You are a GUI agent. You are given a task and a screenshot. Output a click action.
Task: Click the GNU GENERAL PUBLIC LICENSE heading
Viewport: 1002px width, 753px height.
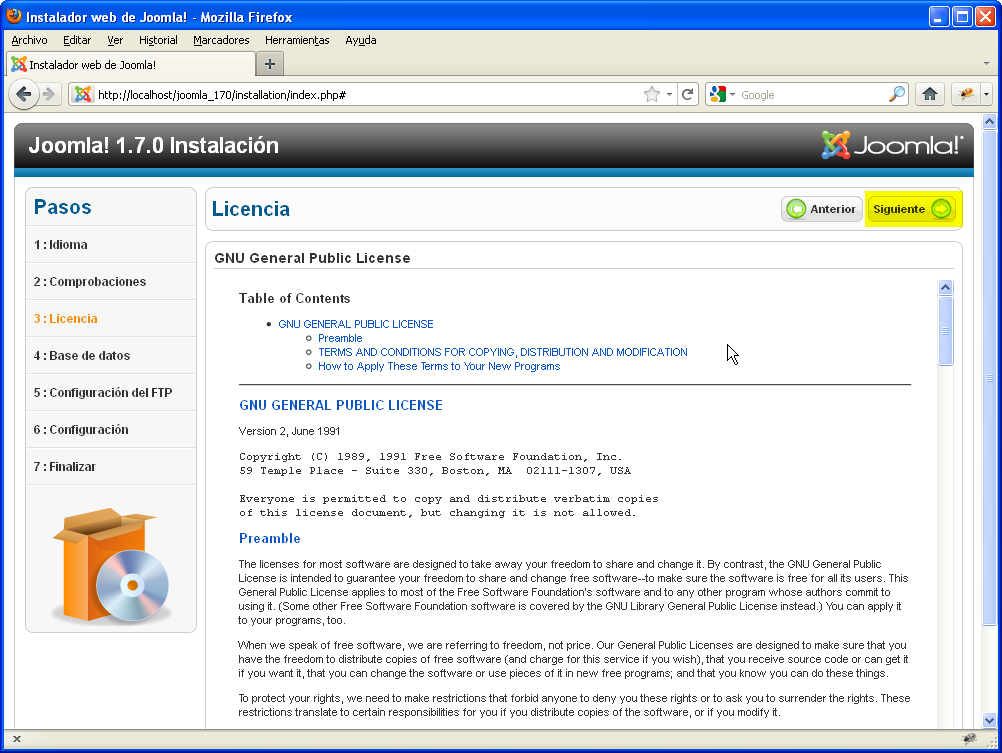click(341, 405)
